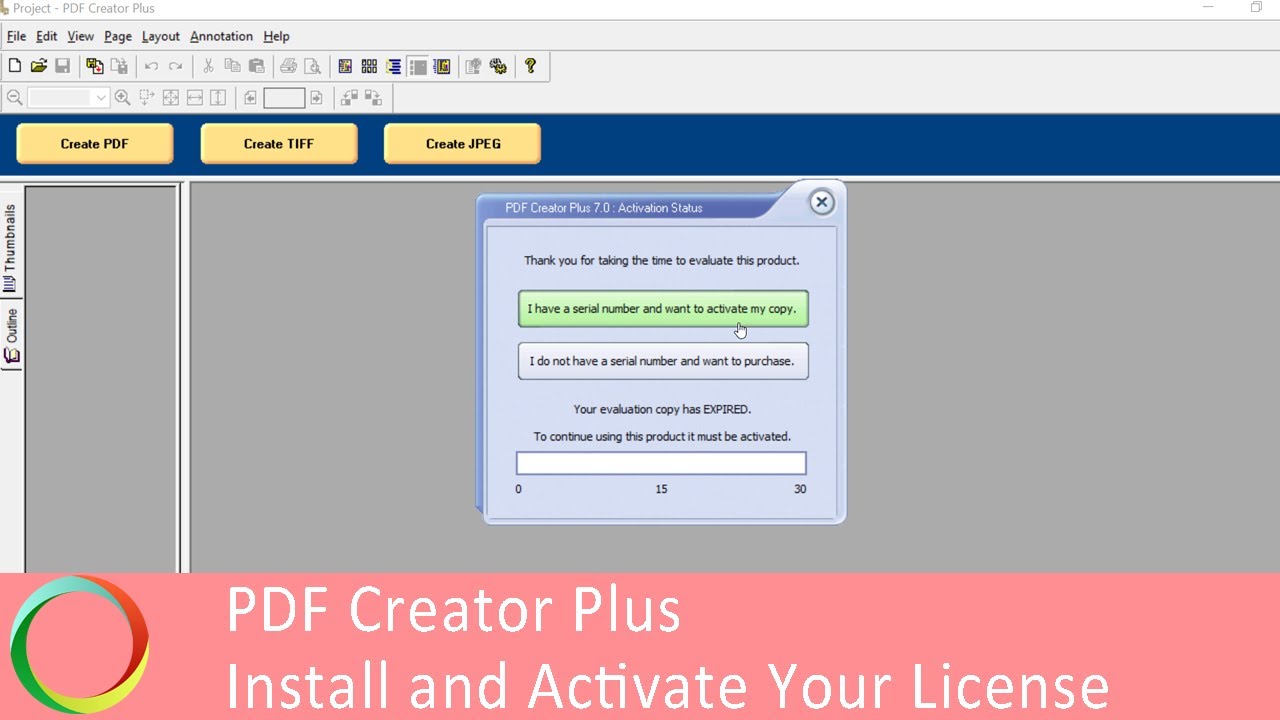Screen dimensions: 1280x720
Task: Open a file with the folder icon
Action: tap(39, 66)
